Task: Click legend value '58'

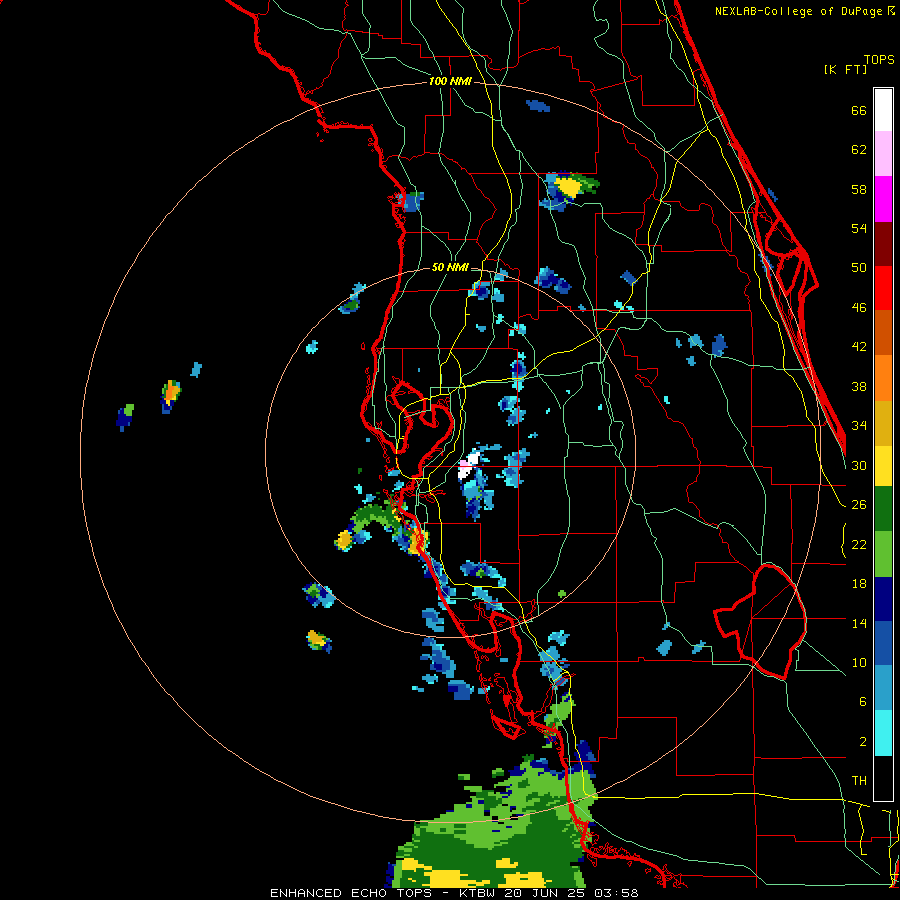Action: pos(859,189)
